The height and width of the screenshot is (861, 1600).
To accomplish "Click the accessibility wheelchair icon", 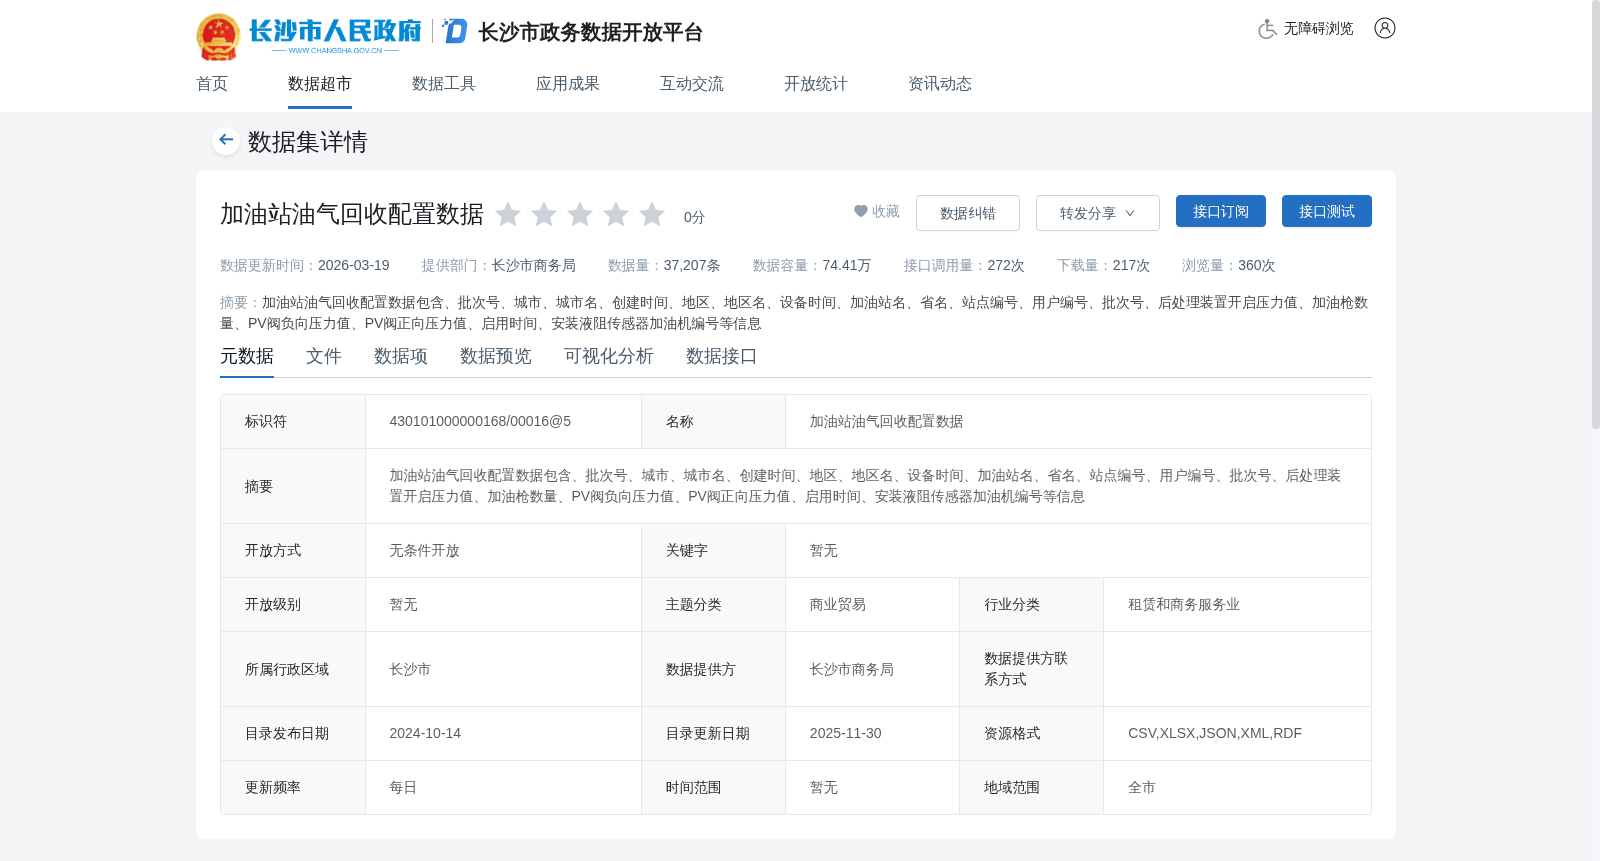I will (x=1267, y=29).
